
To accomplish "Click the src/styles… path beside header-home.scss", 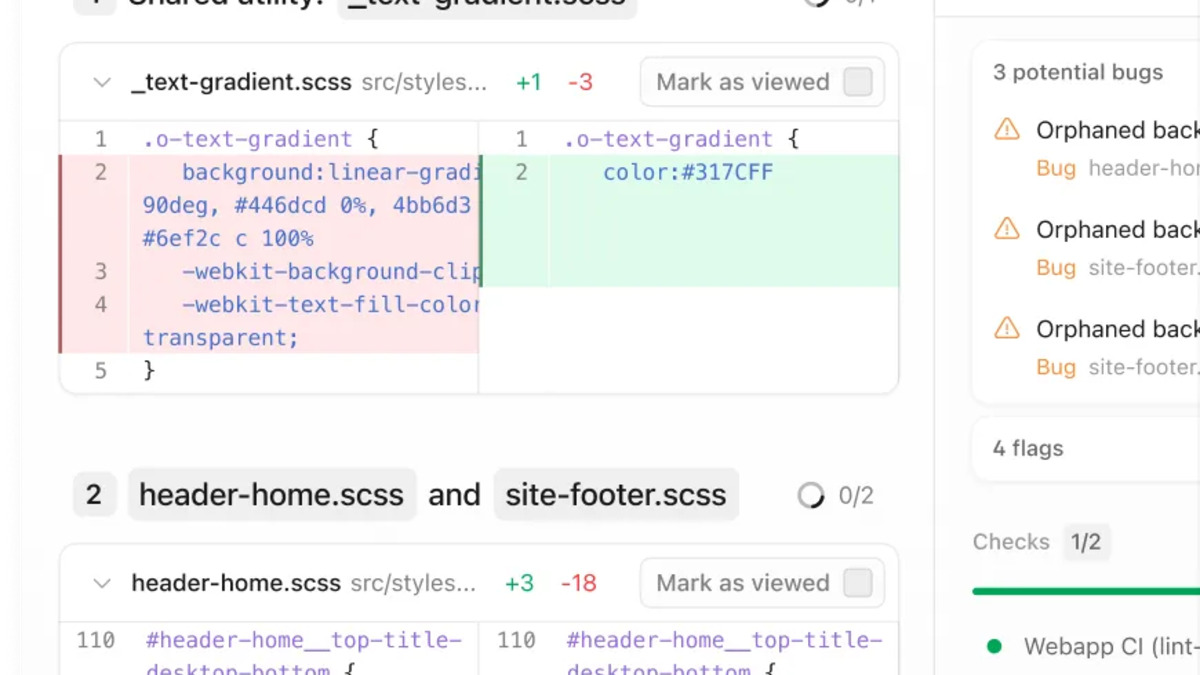I will coord(413,583).
